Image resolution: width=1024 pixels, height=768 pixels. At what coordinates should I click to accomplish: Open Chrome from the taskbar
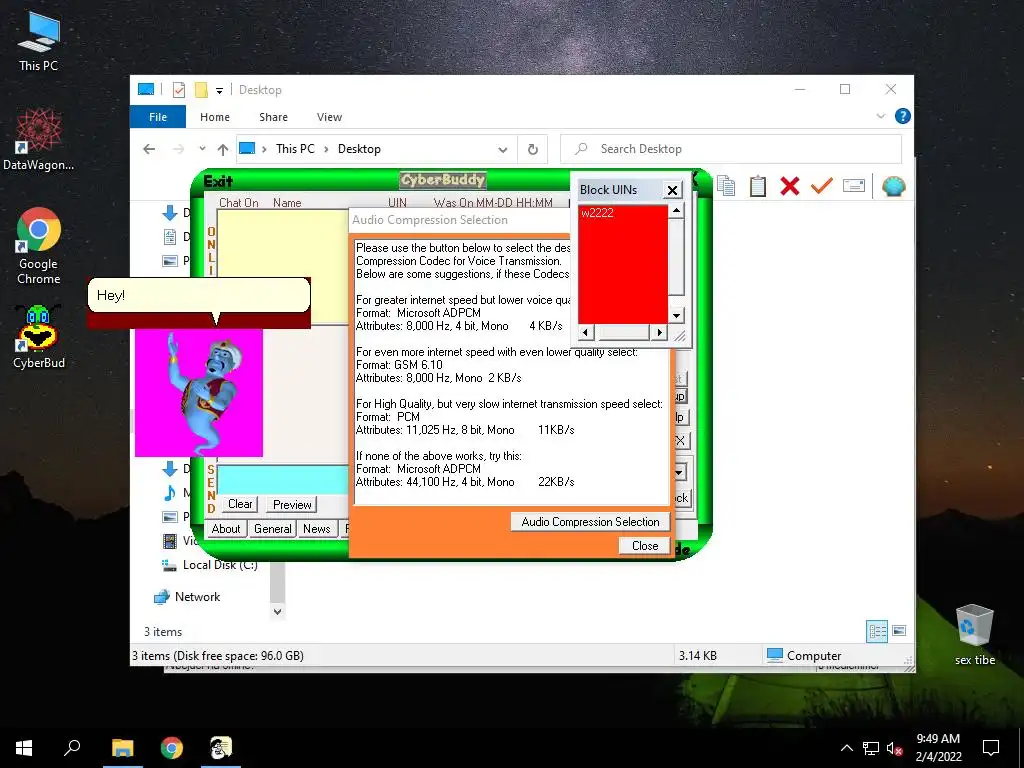(x=172, y=748)
